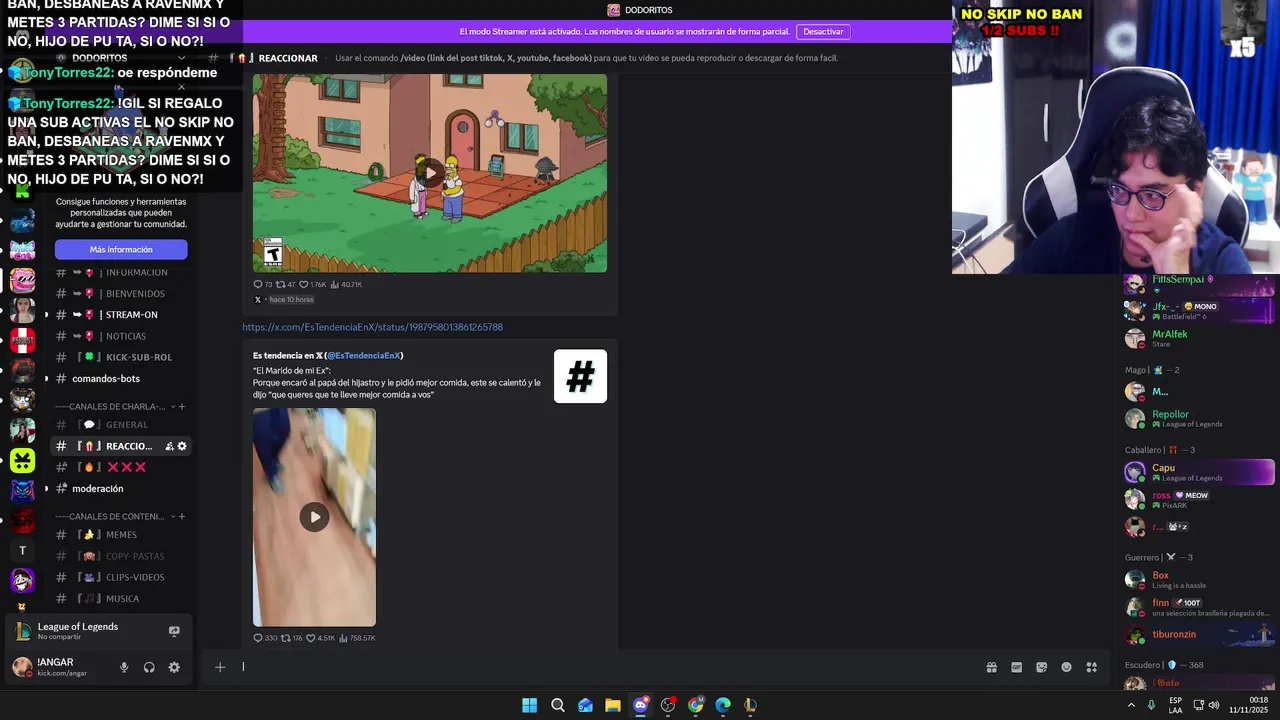Image resolution: width=1280 pixels, height=720 pixels.
Task: Open Google Chrome from the taskbar
Action: click(696, 705)
